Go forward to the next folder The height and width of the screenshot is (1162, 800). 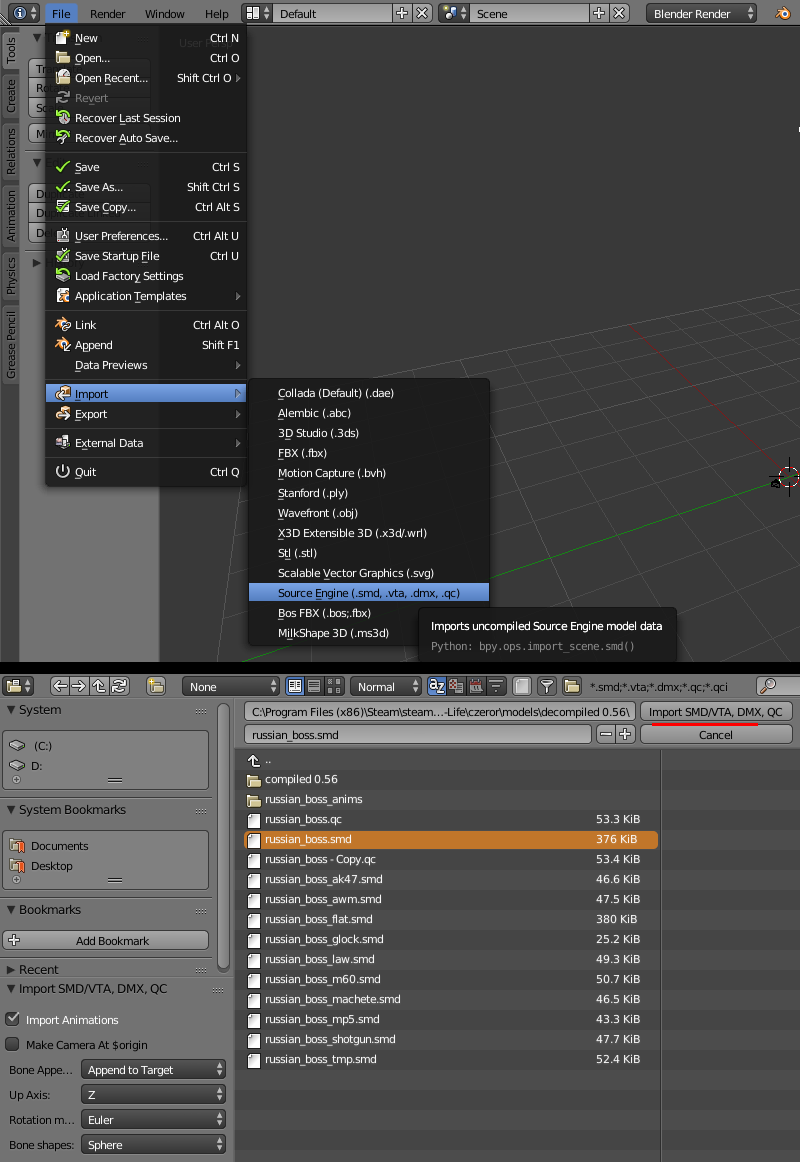(79, 686)
